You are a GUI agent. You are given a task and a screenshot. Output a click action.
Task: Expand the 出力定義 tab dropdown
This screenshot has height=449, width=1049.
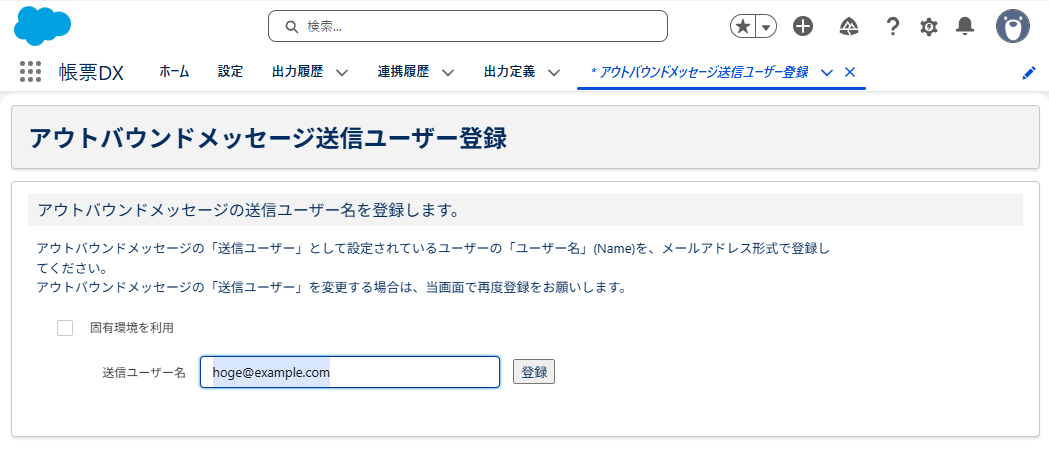[x=553, y=72]
